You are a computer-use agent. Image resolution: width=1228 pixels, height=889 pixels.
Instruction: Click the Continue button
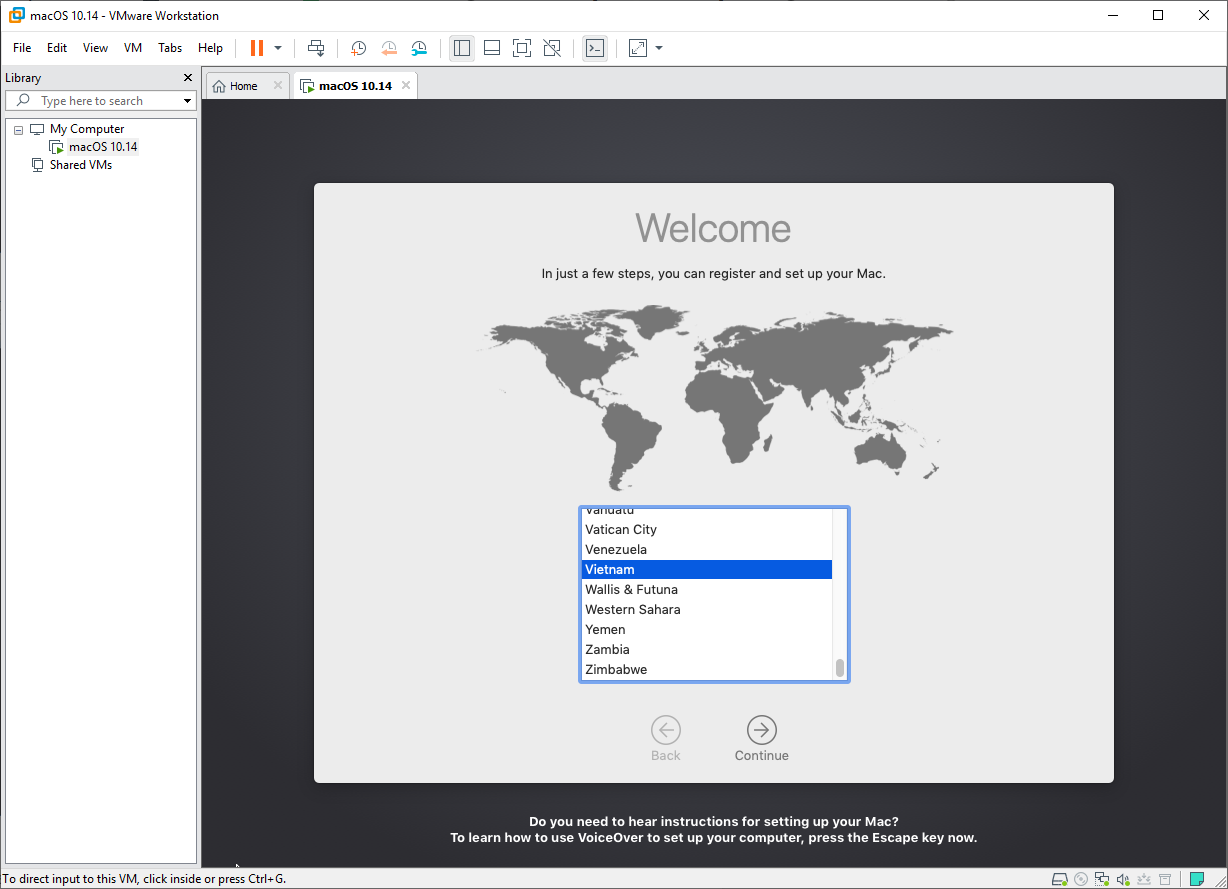(x=761, y=732)
